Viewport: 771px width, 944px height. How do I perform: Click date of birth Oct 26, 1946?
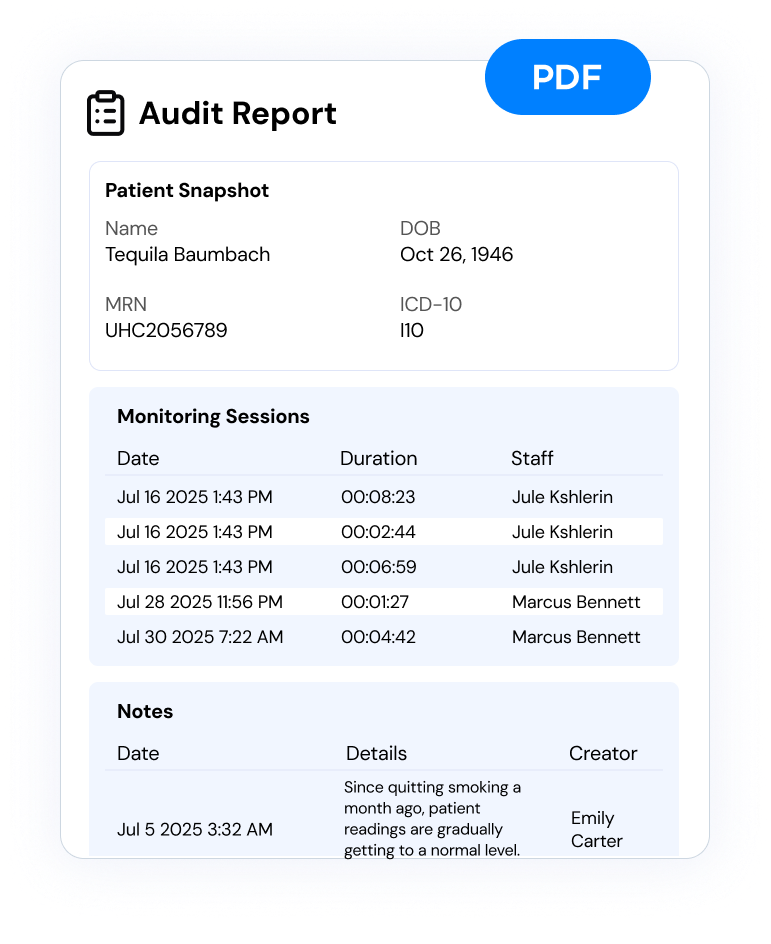tap(456, 254)
